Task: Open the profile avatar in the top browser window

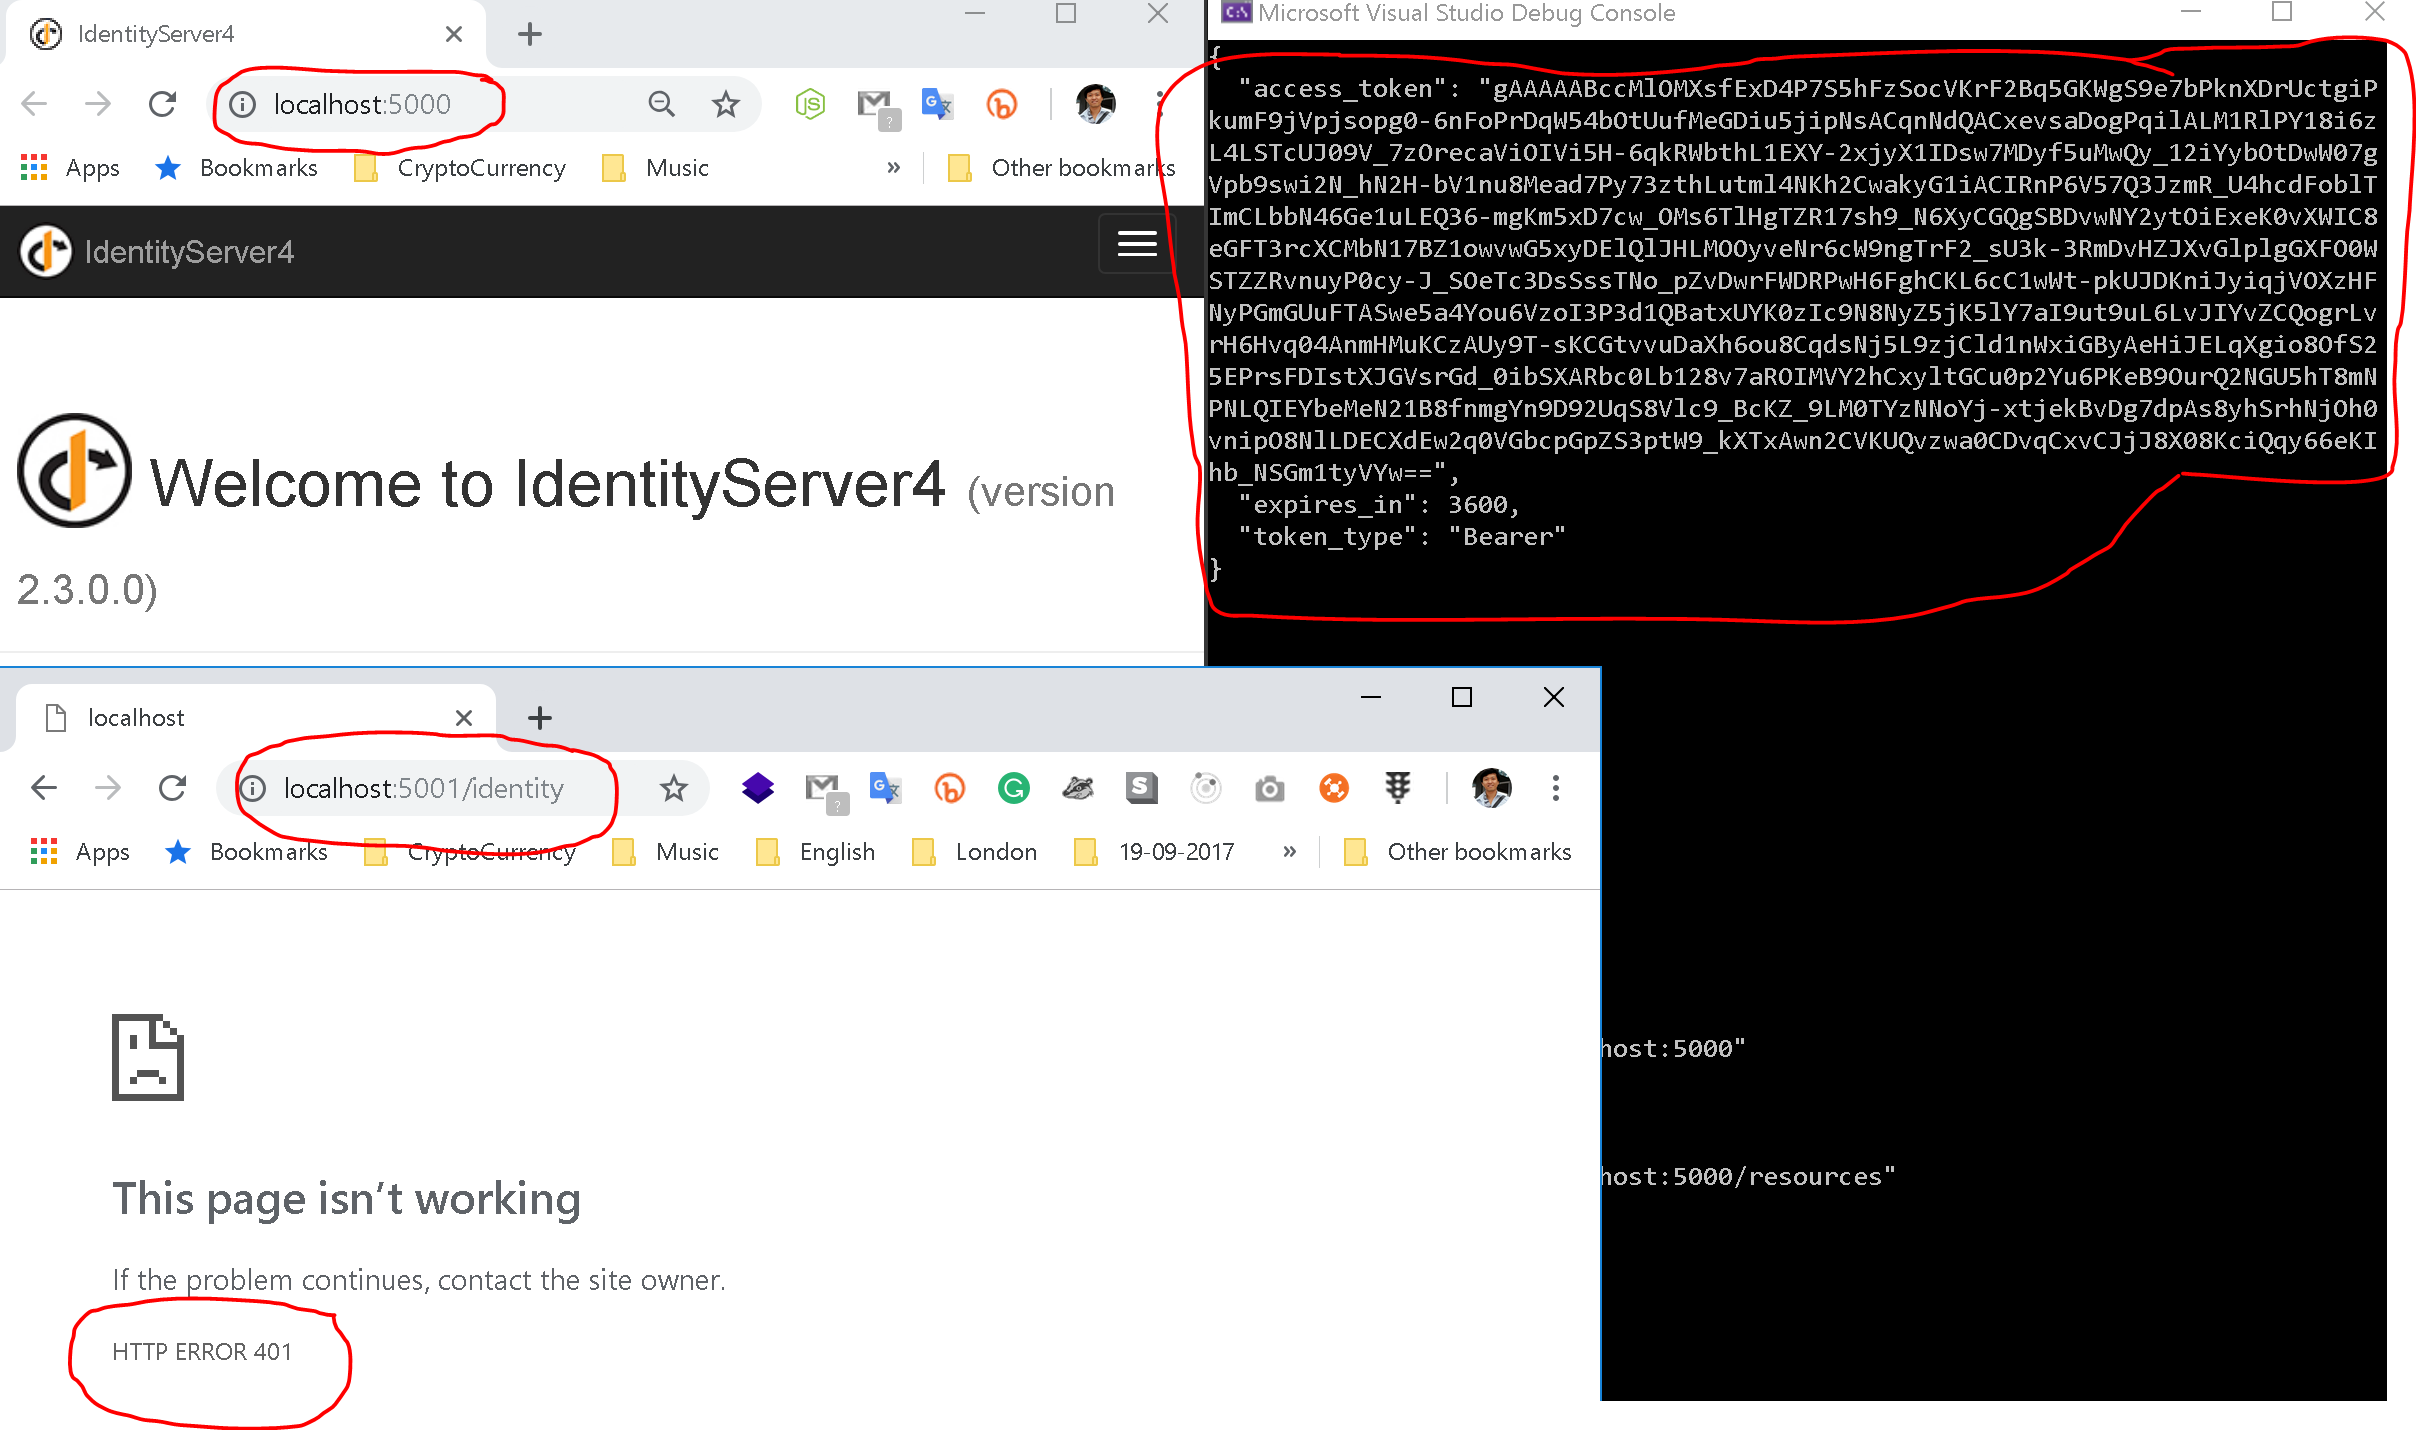Action: tap(1095, 104)
